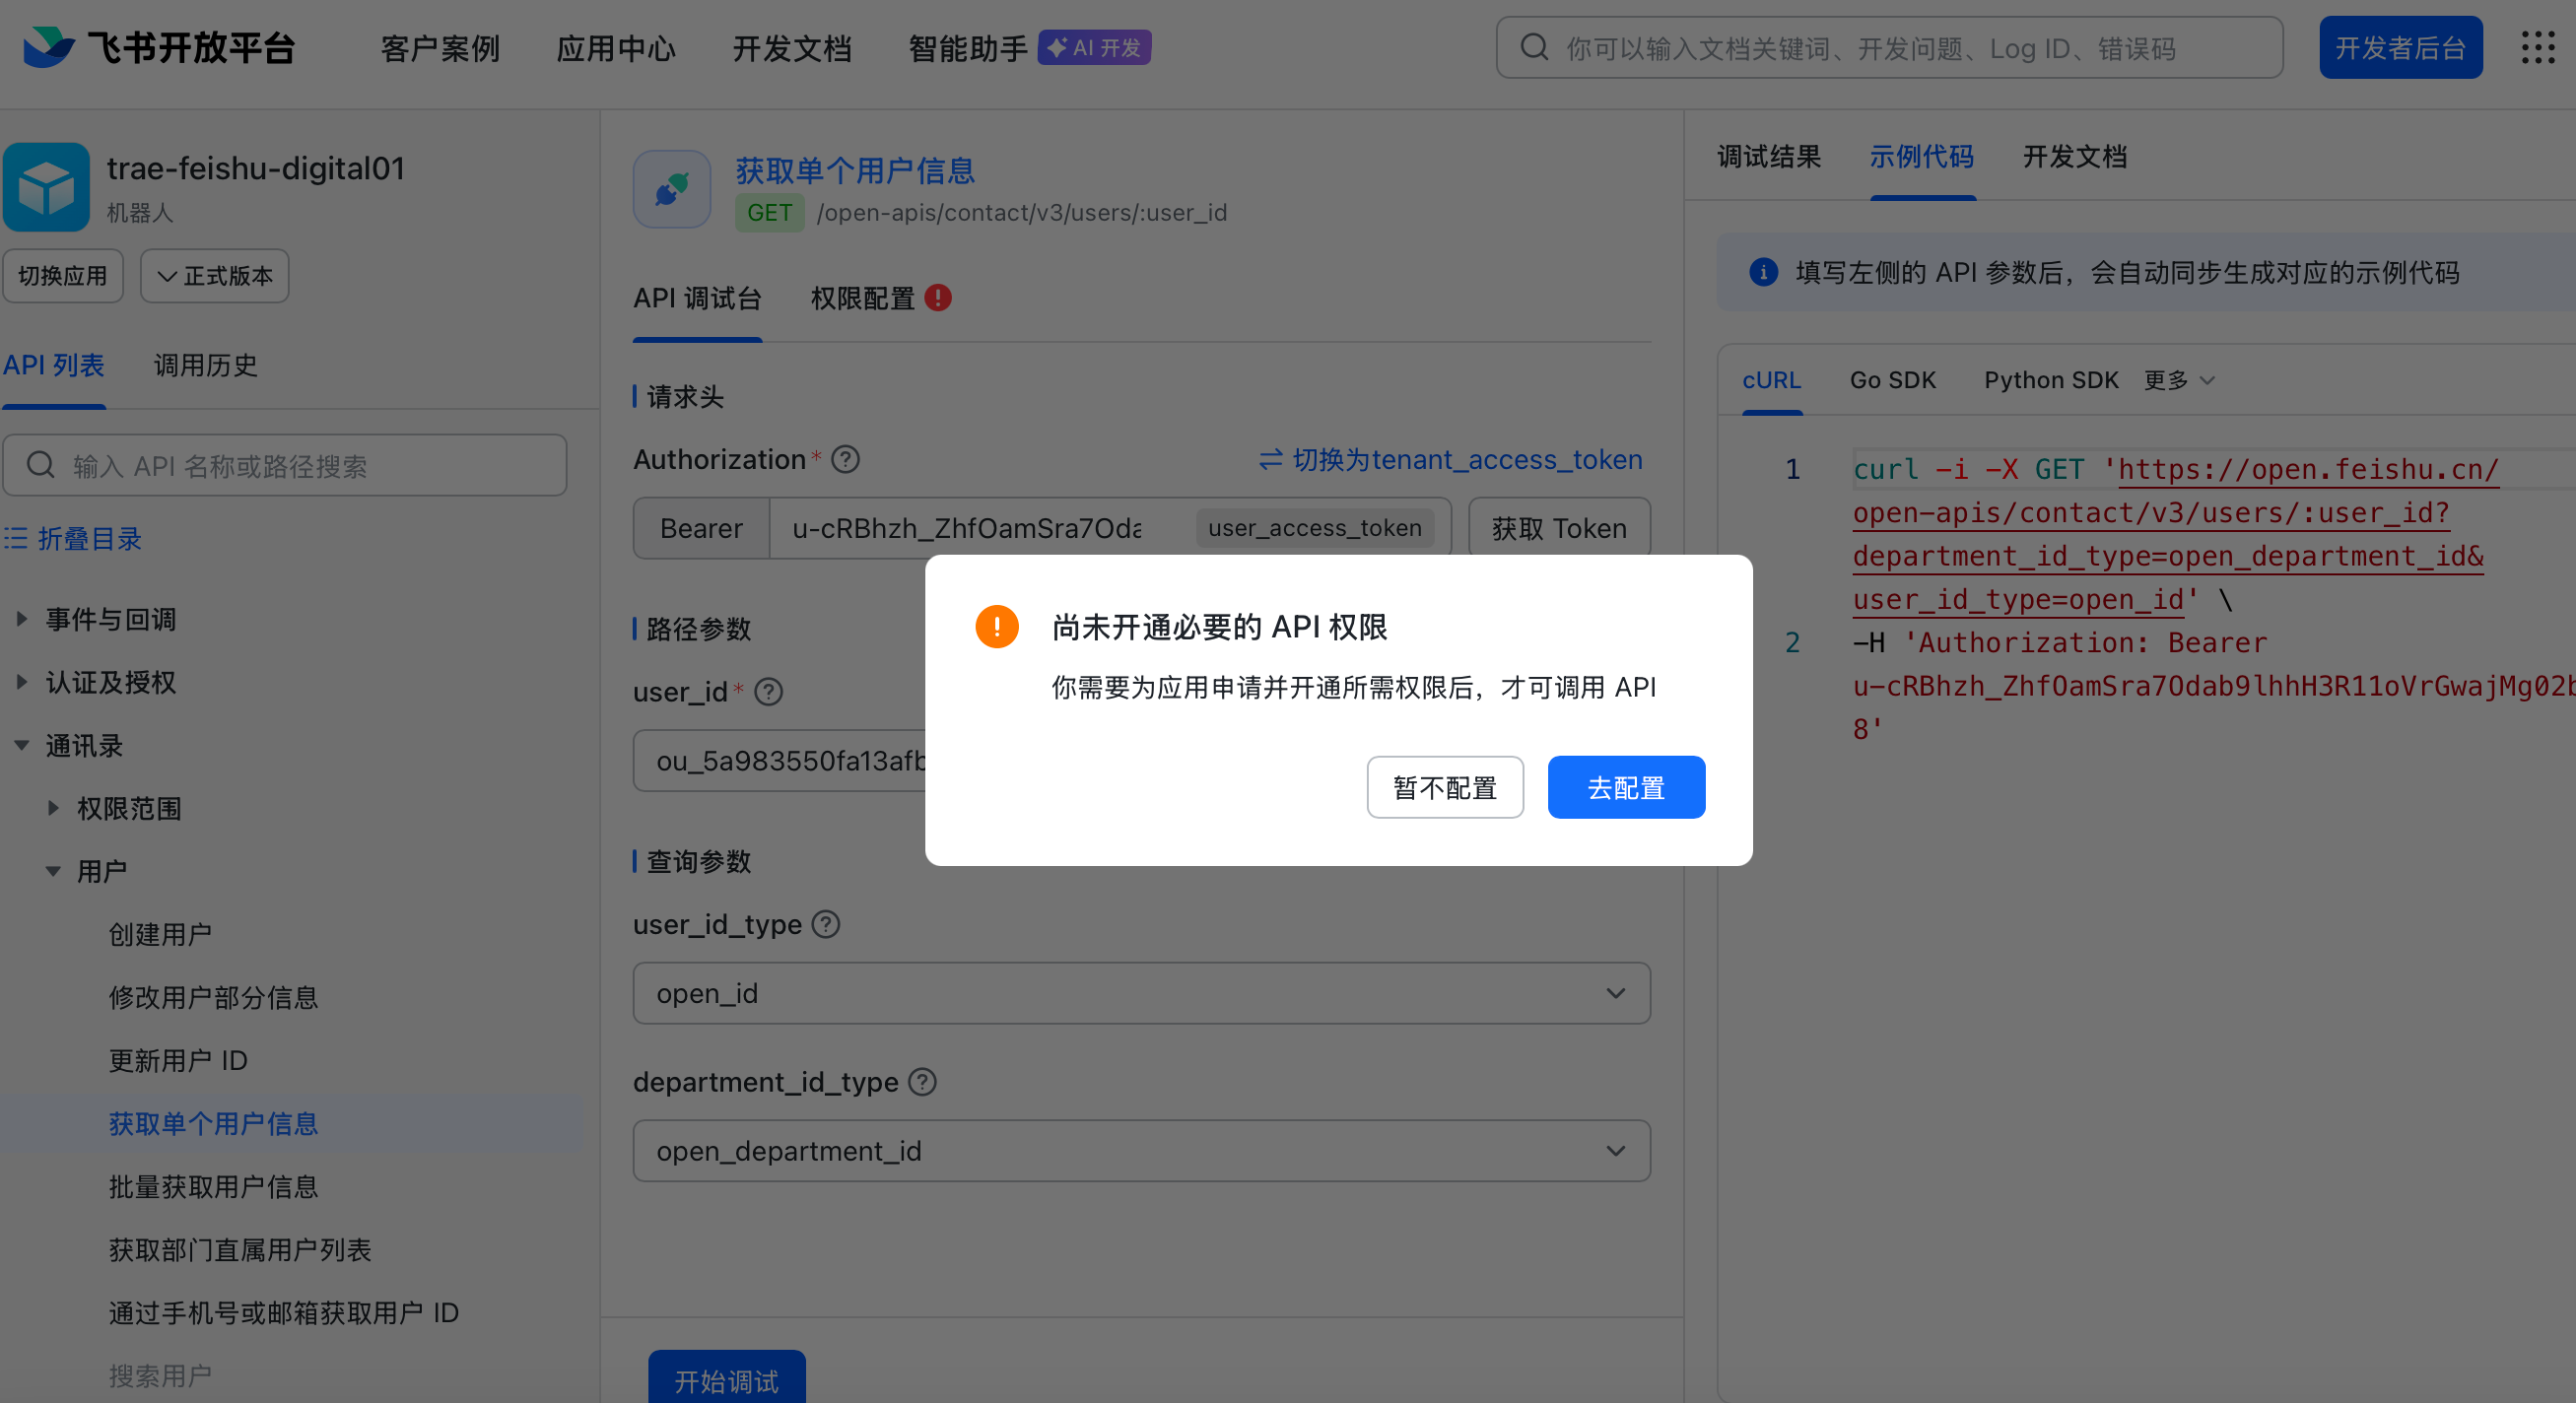Click the 去配置 button in the dialog
Viewport: 2576px width, 1403px height.
(x=1626, y=787)
